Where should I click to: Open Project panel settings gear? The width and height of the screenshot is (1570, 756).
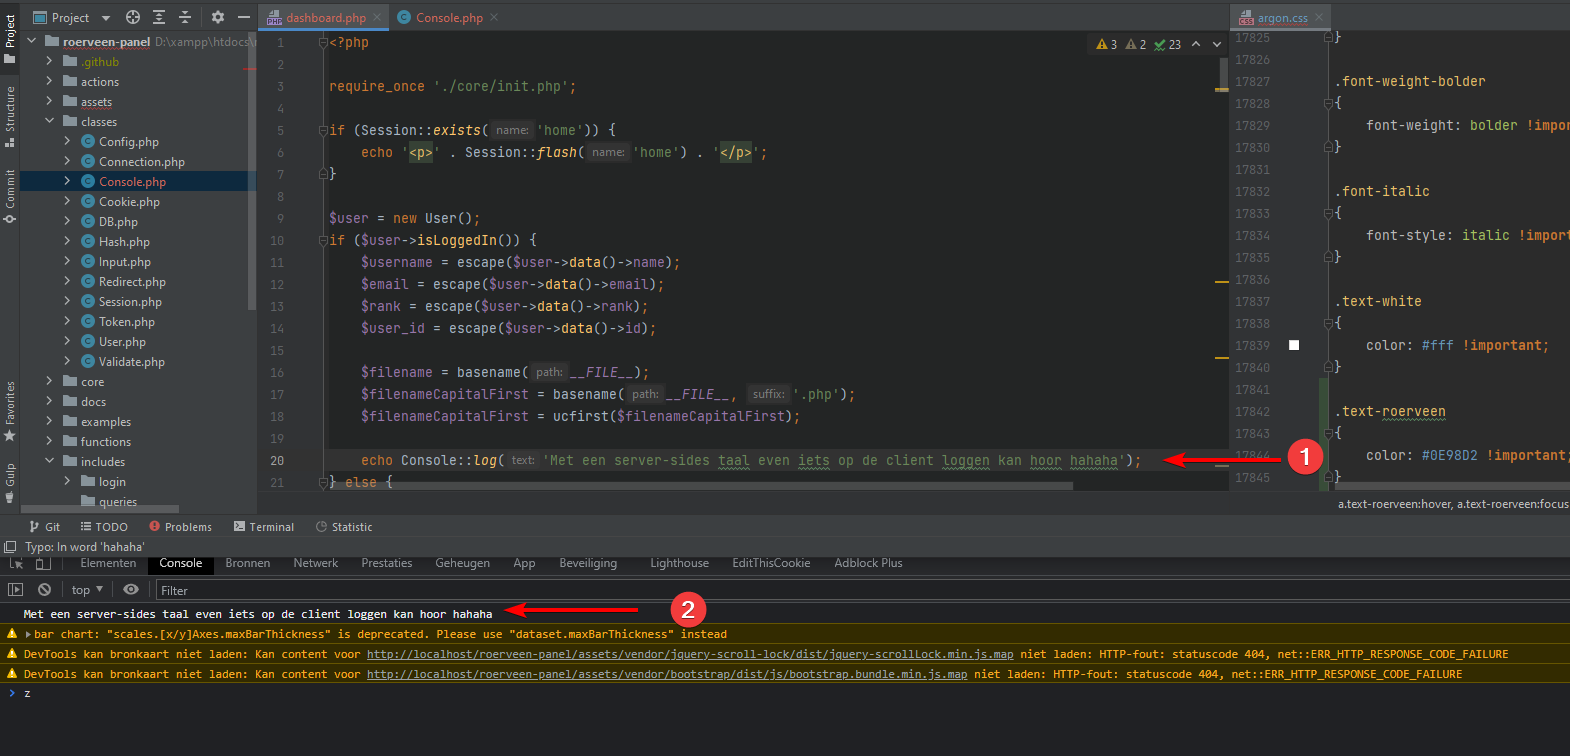[218, 17]
